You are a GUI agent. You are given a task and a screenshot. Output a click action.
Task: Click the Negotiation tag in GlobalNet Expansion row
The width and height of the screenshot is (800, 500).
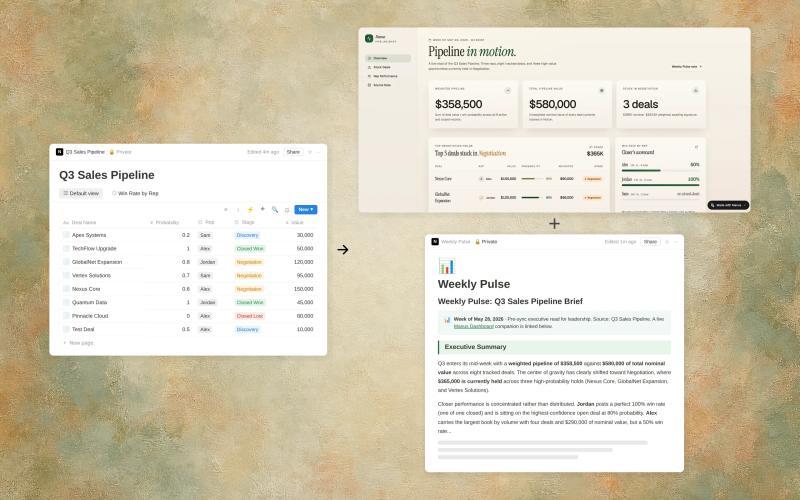(x=249, y=262)
